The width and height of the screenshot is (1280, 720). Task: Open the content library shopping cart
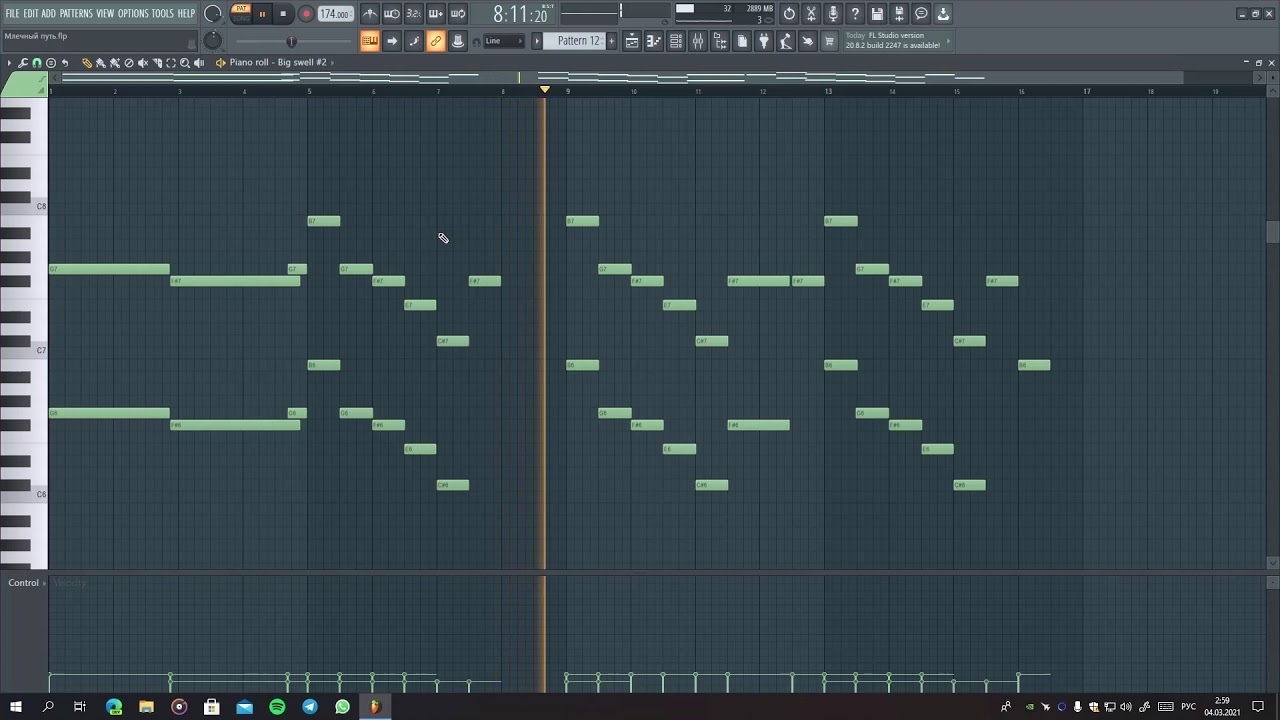(830, 41)
